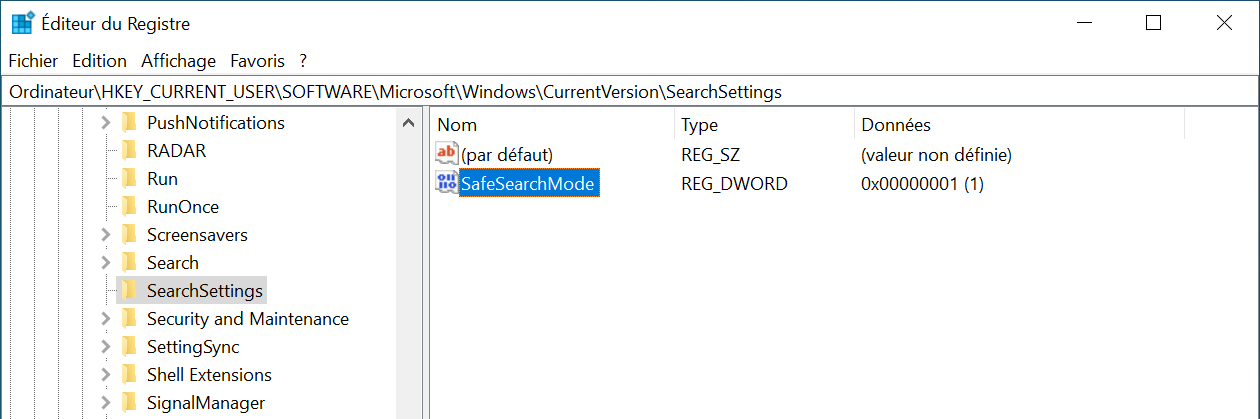This screenshot has height=419, width=1260.
Task: Click the SafeSearchMode DWORD value icon
Action: 447,183
